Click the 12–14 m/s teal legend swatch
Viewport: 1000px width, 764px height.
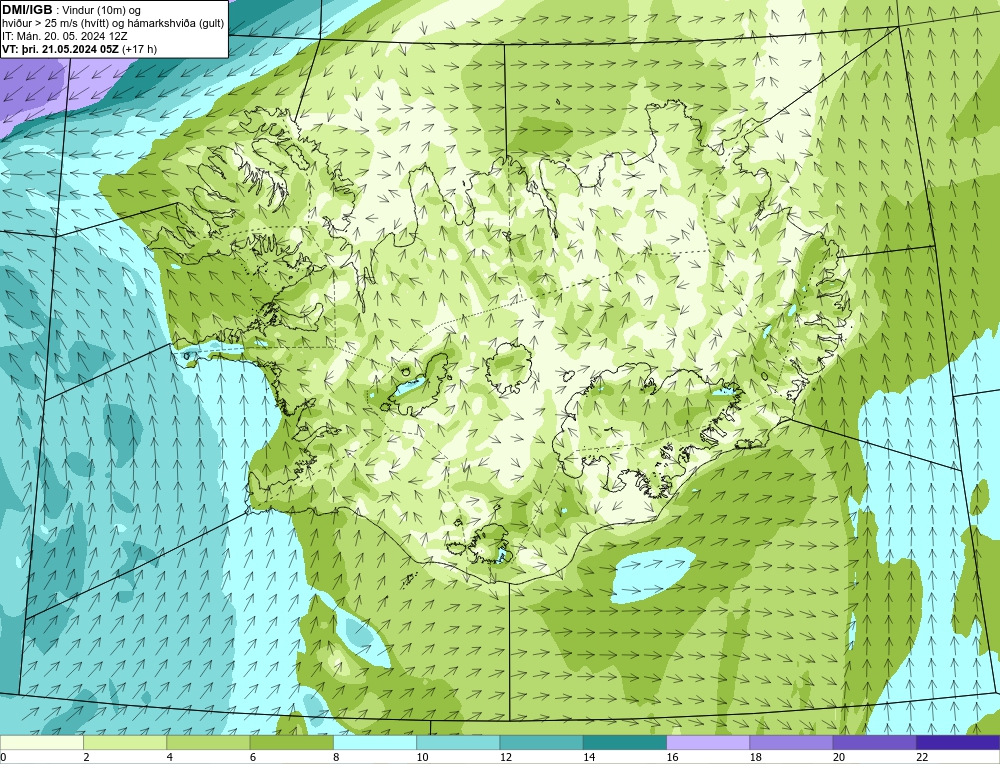click(541, 742)
